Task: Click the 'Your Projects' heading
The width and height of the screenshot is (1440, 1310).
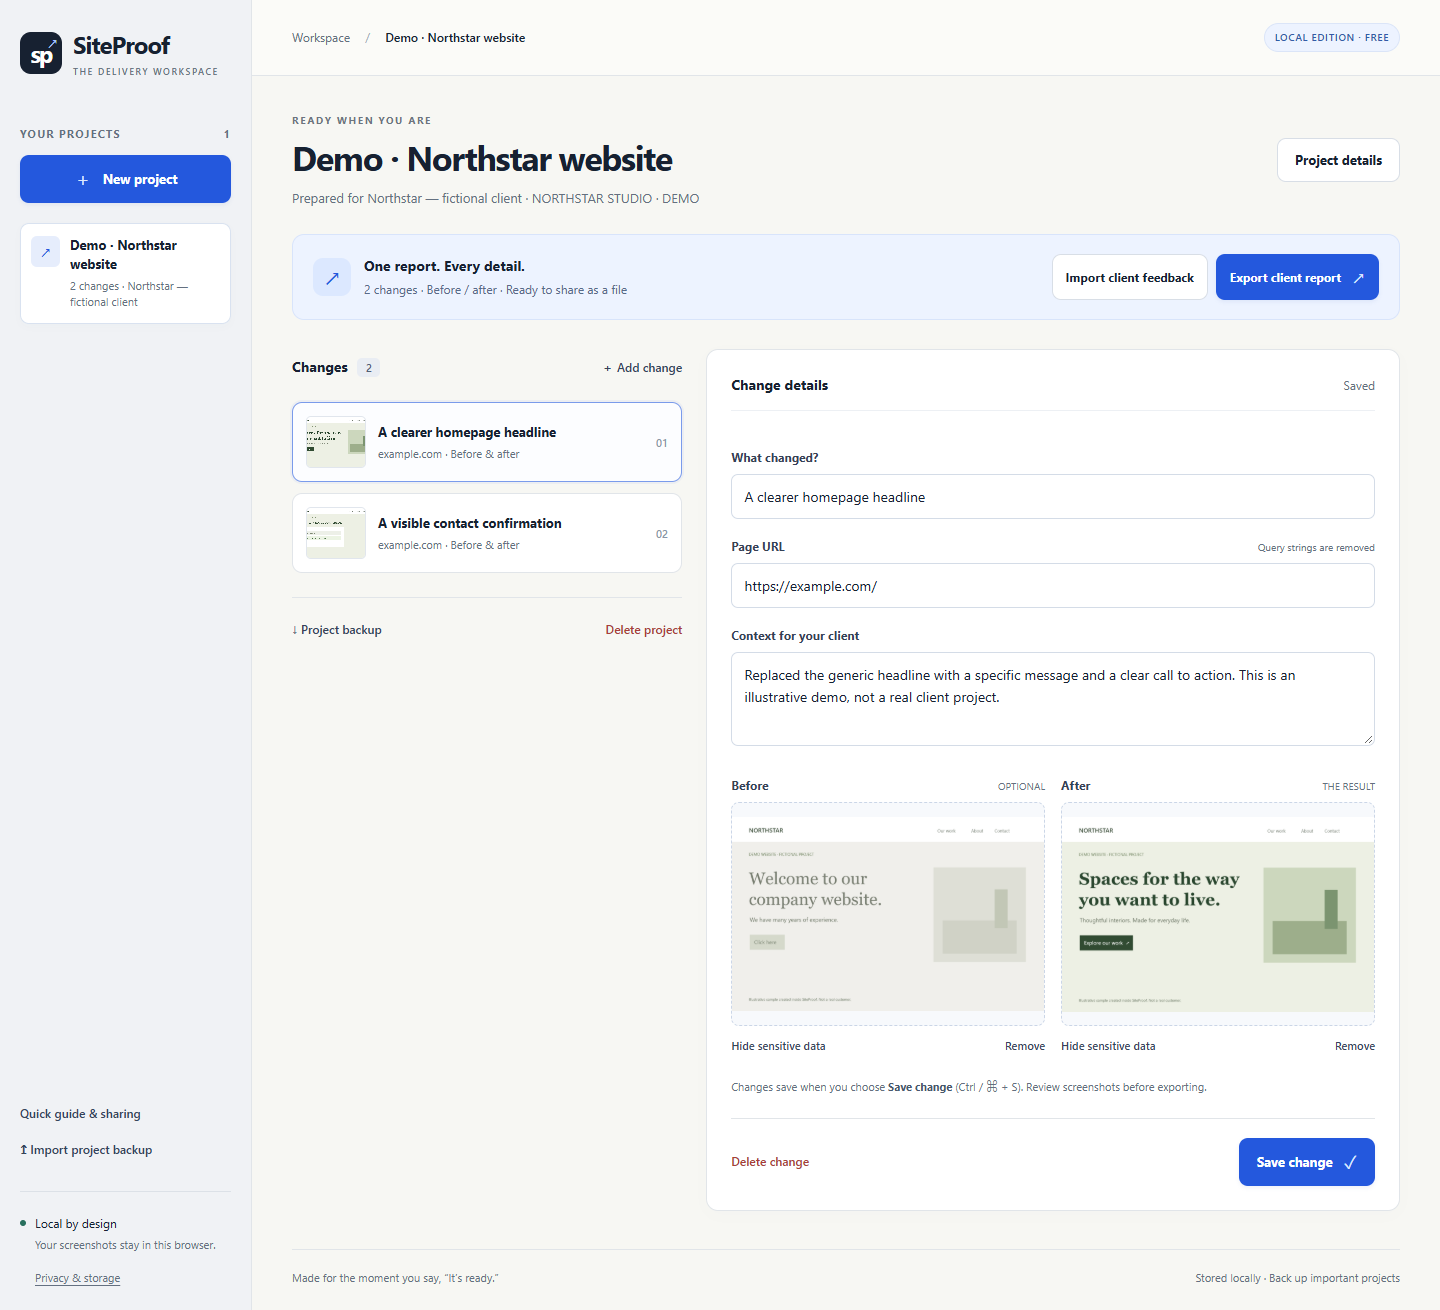Action: pyautogui.click(x=70, y=134)
